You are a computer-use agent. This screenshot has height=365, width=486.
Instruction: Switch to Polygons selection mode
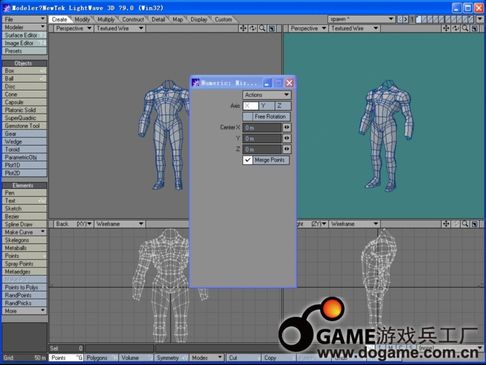pos(101,358)
